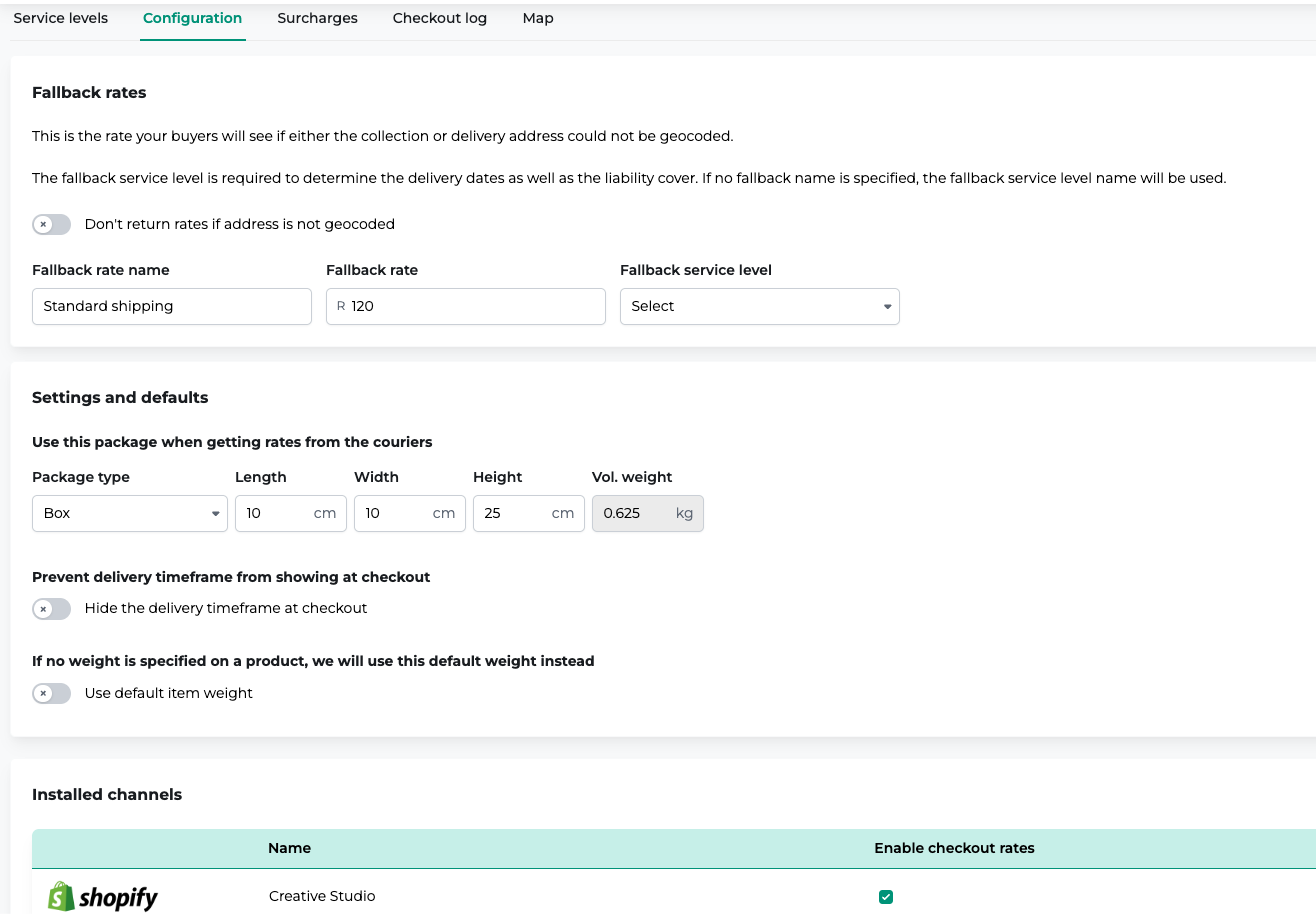Click the Vol. weight 0.625 kg field

648,513
